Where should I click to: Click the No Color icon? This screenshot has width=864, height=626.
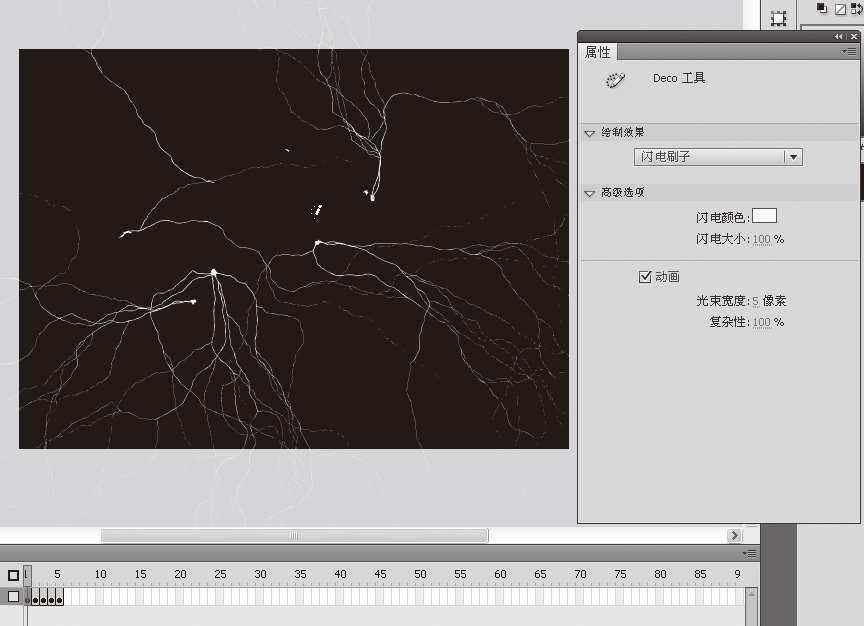tap(840, 9)
